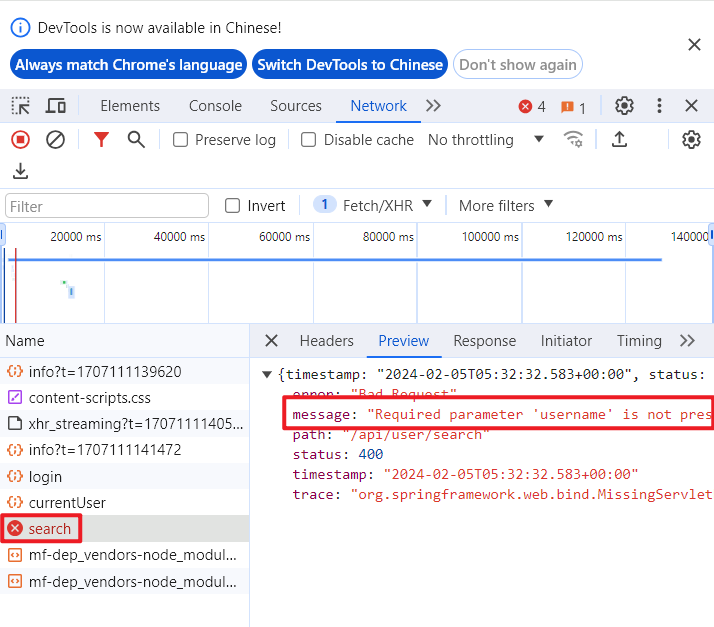714x627 pixels.
Task: Click the import HAR upload icon
Action: click(619, 140)
